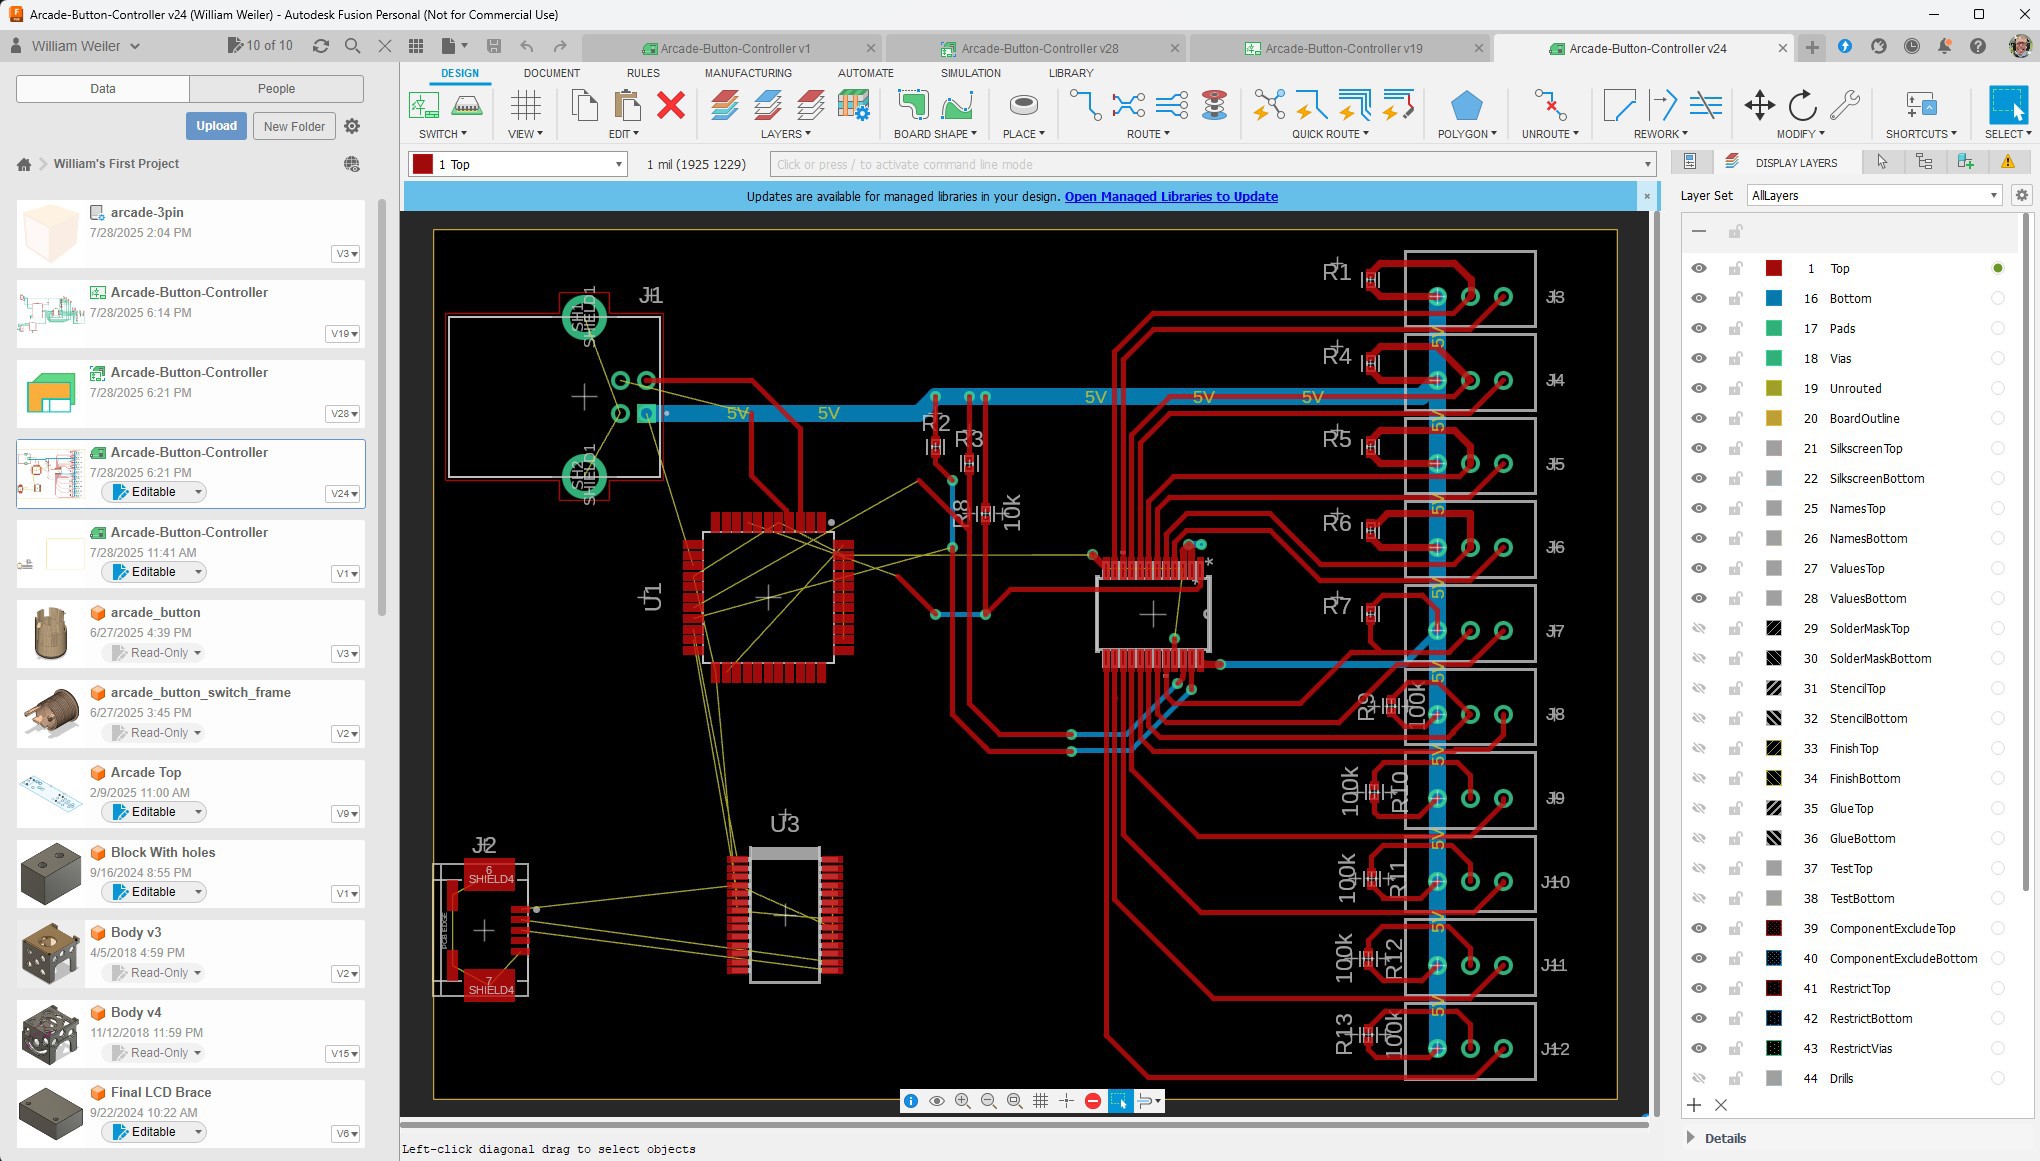Click the Vias layer color swatch
The width and height of the screenshot is (2040, 1161).
(x=1774, y=358)
